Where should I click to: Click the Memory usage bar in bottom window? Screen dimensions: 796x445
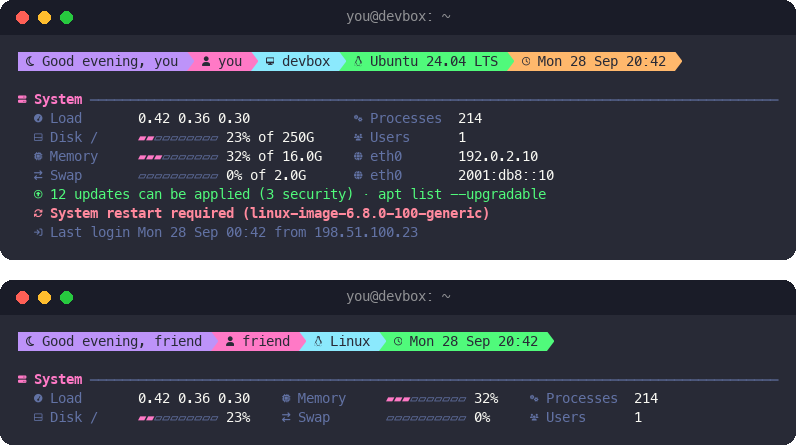coord(426,399)
